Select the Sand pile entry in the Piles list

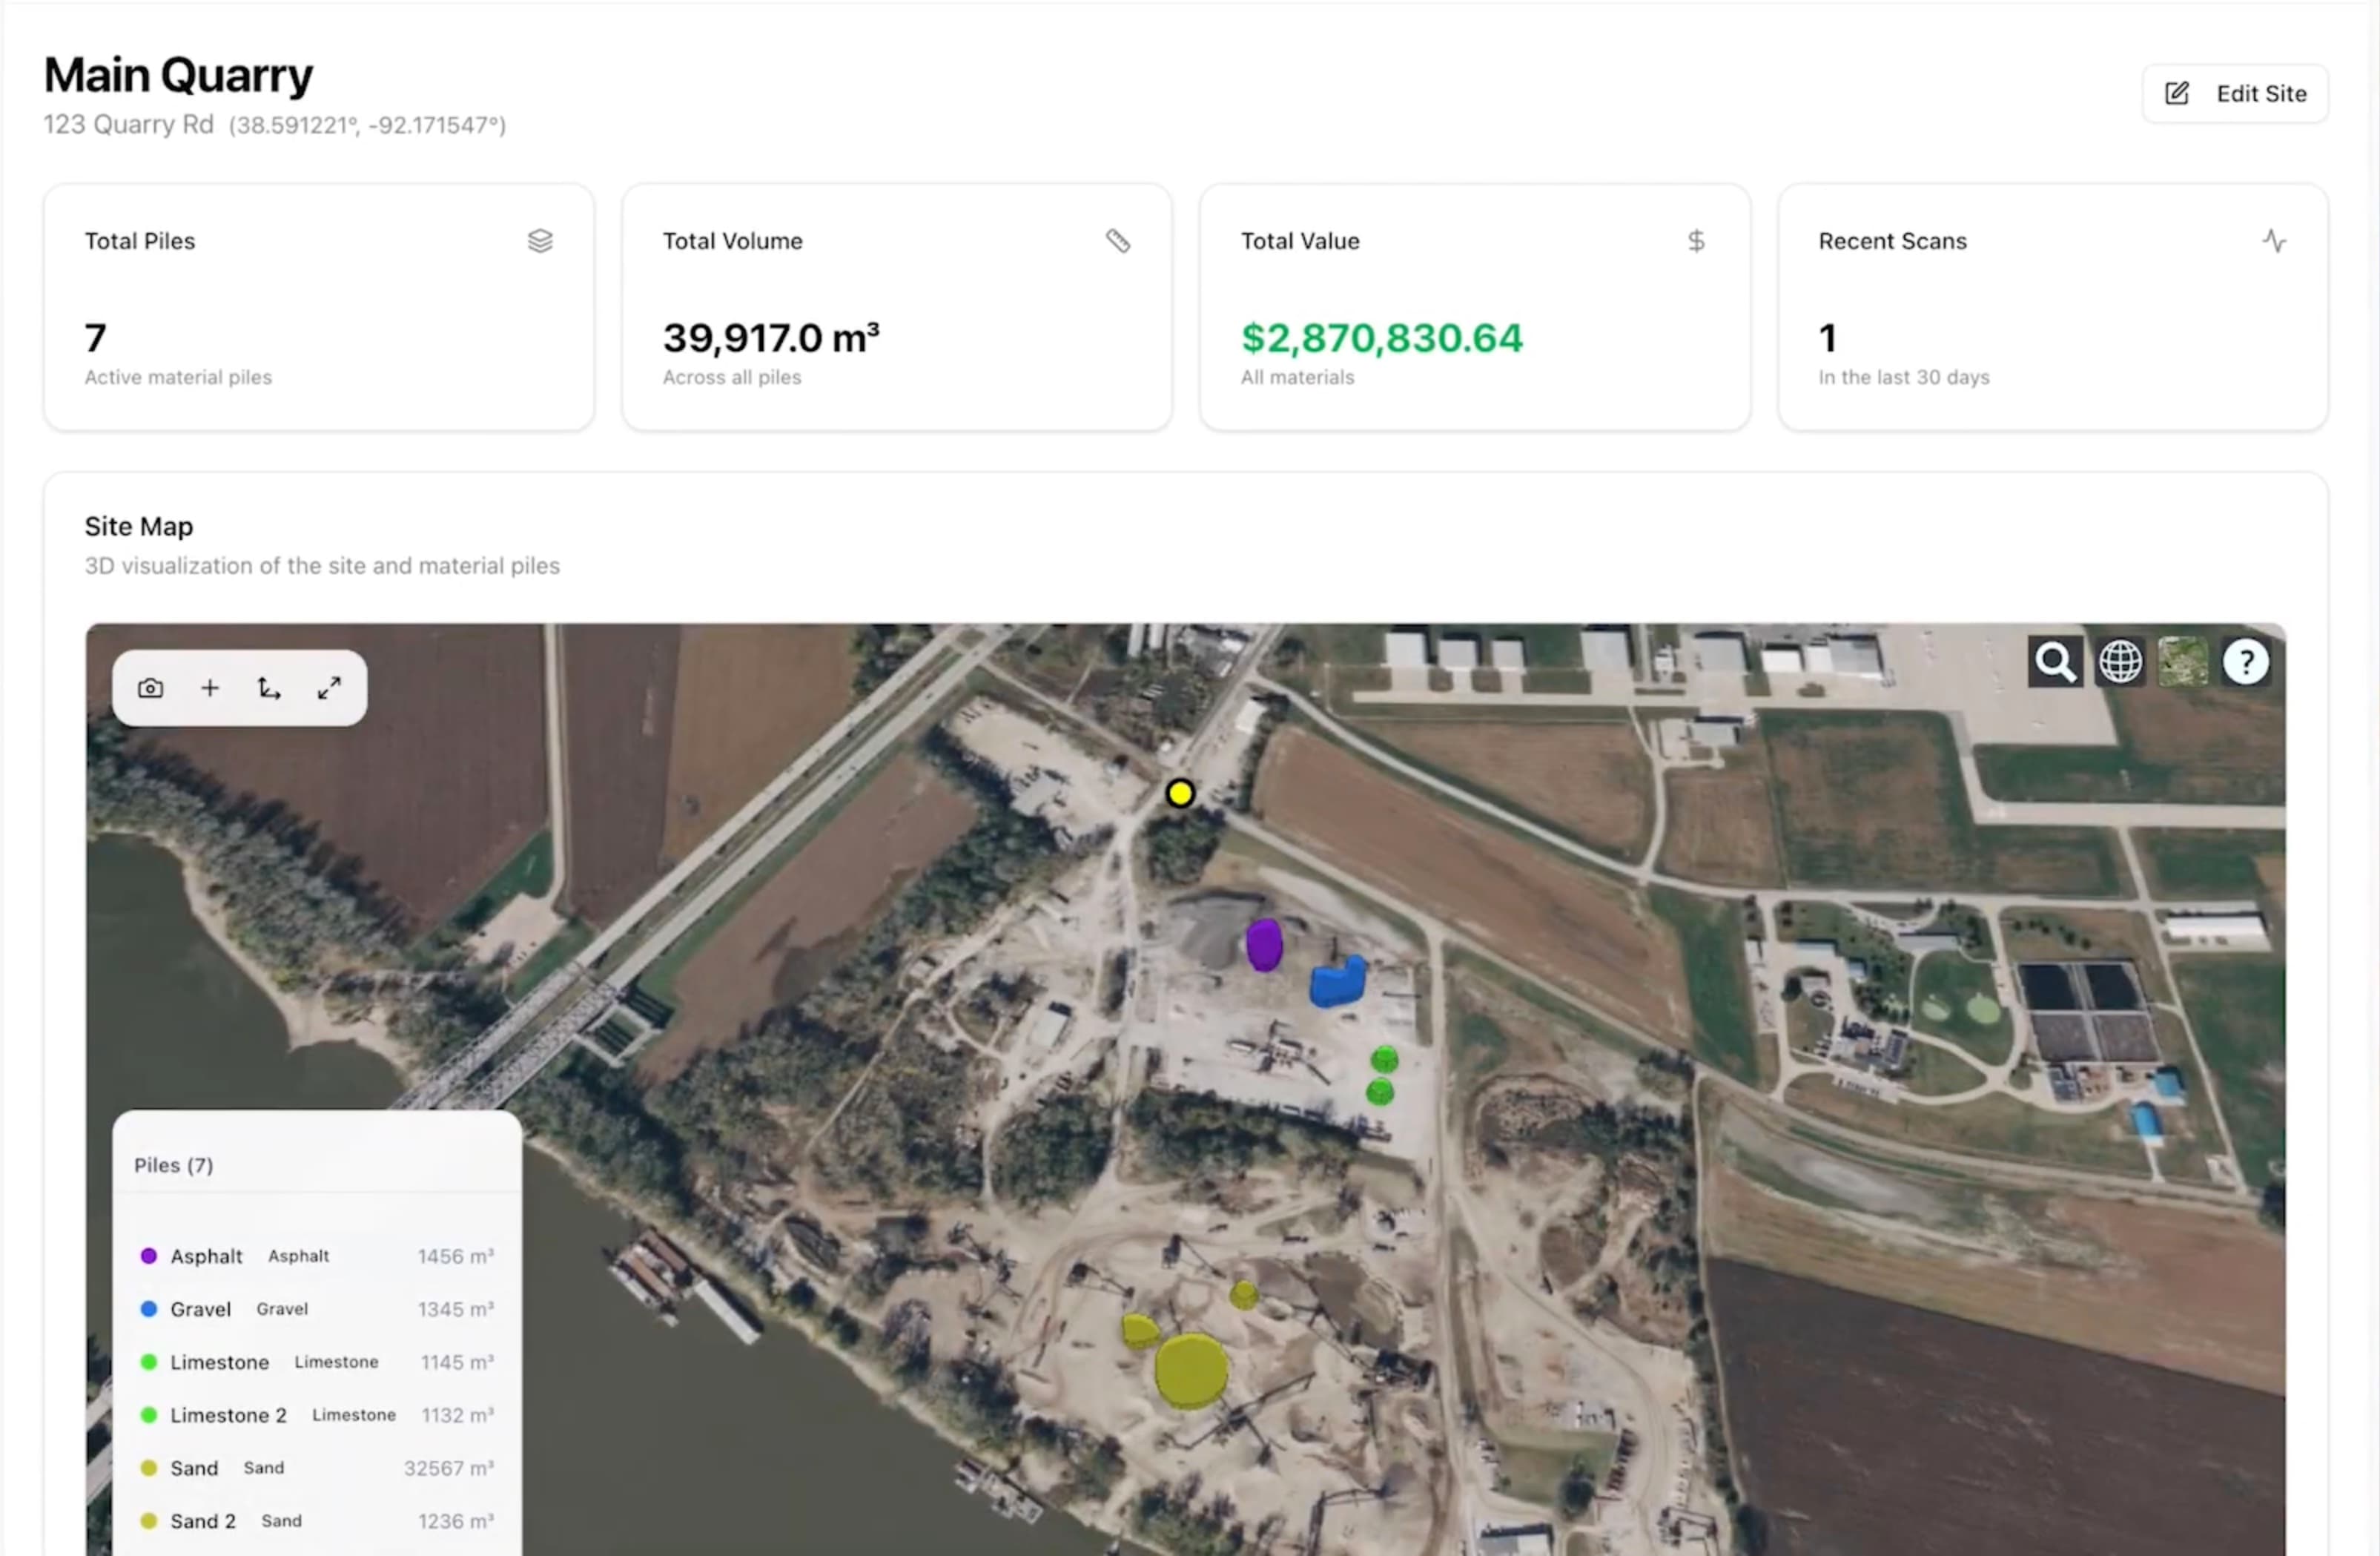pos(195,1468)
